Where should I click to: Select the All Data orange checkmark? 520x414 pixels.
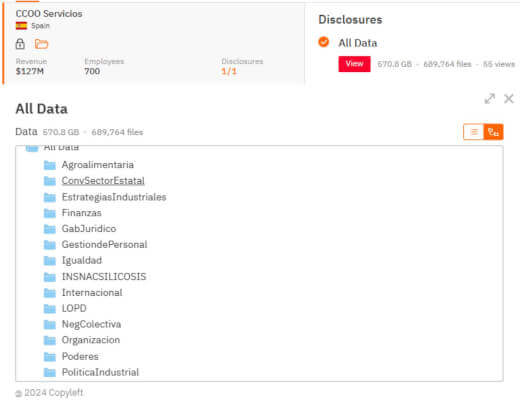click(323, 42)
